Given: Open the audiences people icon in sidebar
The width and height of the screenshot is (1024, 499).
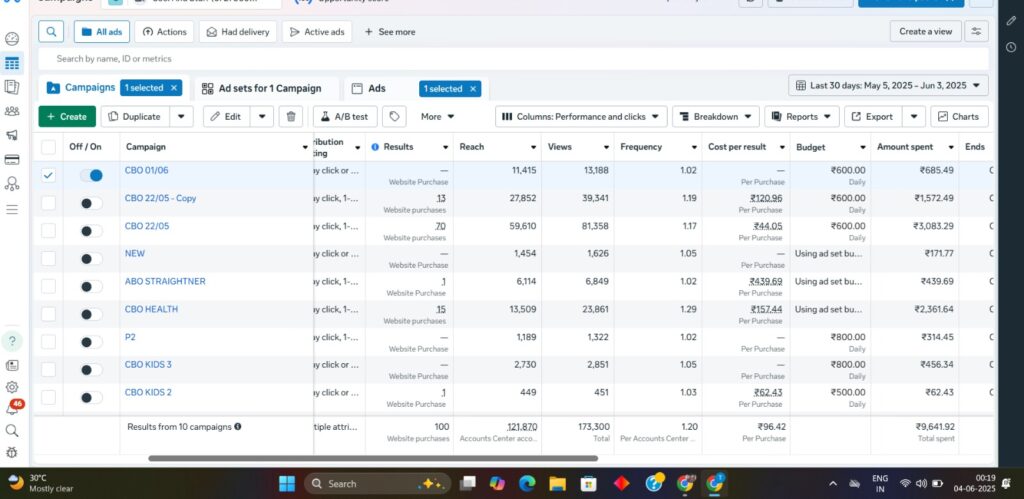Looking at the screenshot, I should (12, 111).
